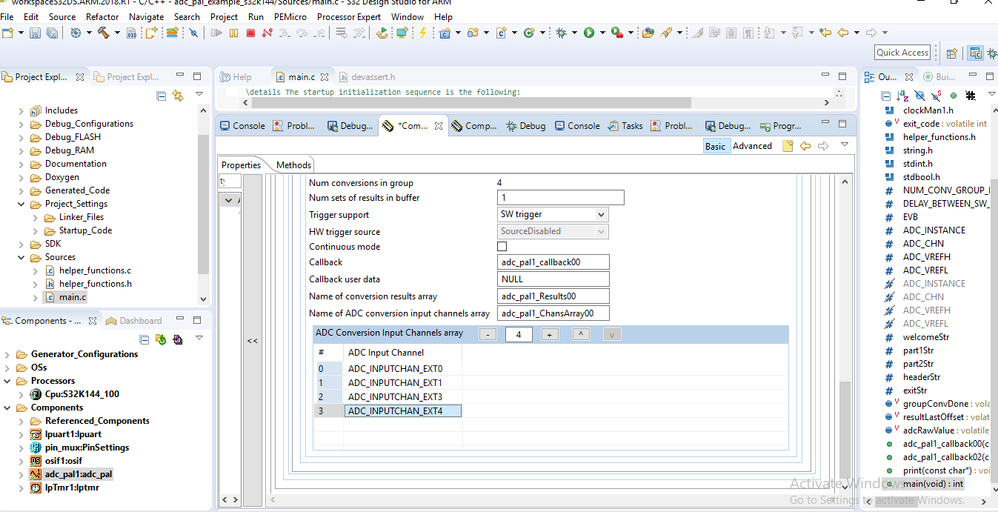The height and width of the screenshot is (512, 998).
Task: Open the Build hammer dropdown arrow
Action: pos(117,32)
